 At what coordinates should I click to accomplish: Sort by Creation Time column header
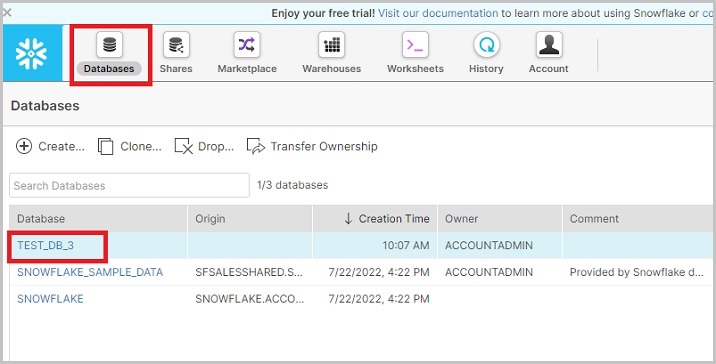point(375,219)
